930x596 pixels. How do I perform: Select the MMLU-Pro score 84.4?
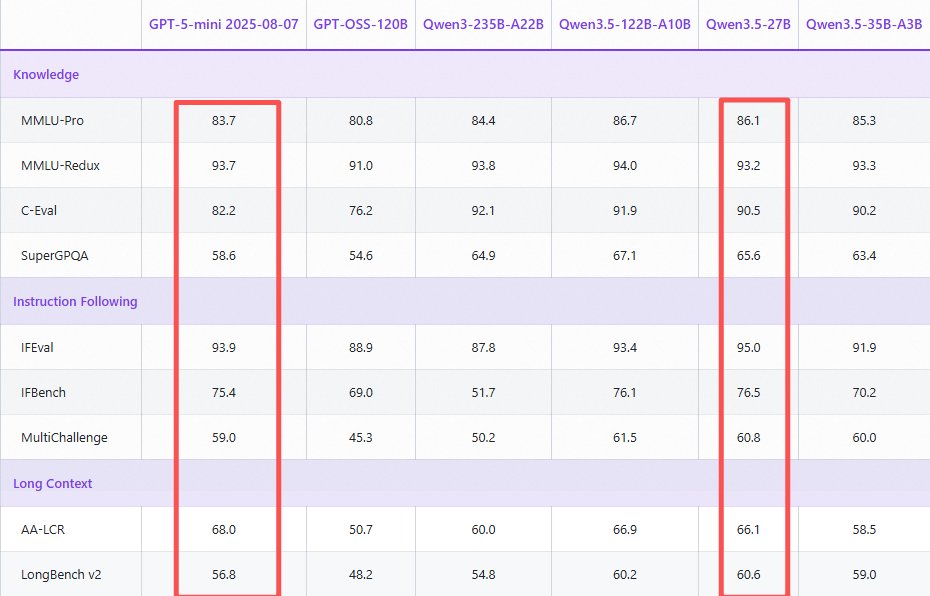point(483,120)
